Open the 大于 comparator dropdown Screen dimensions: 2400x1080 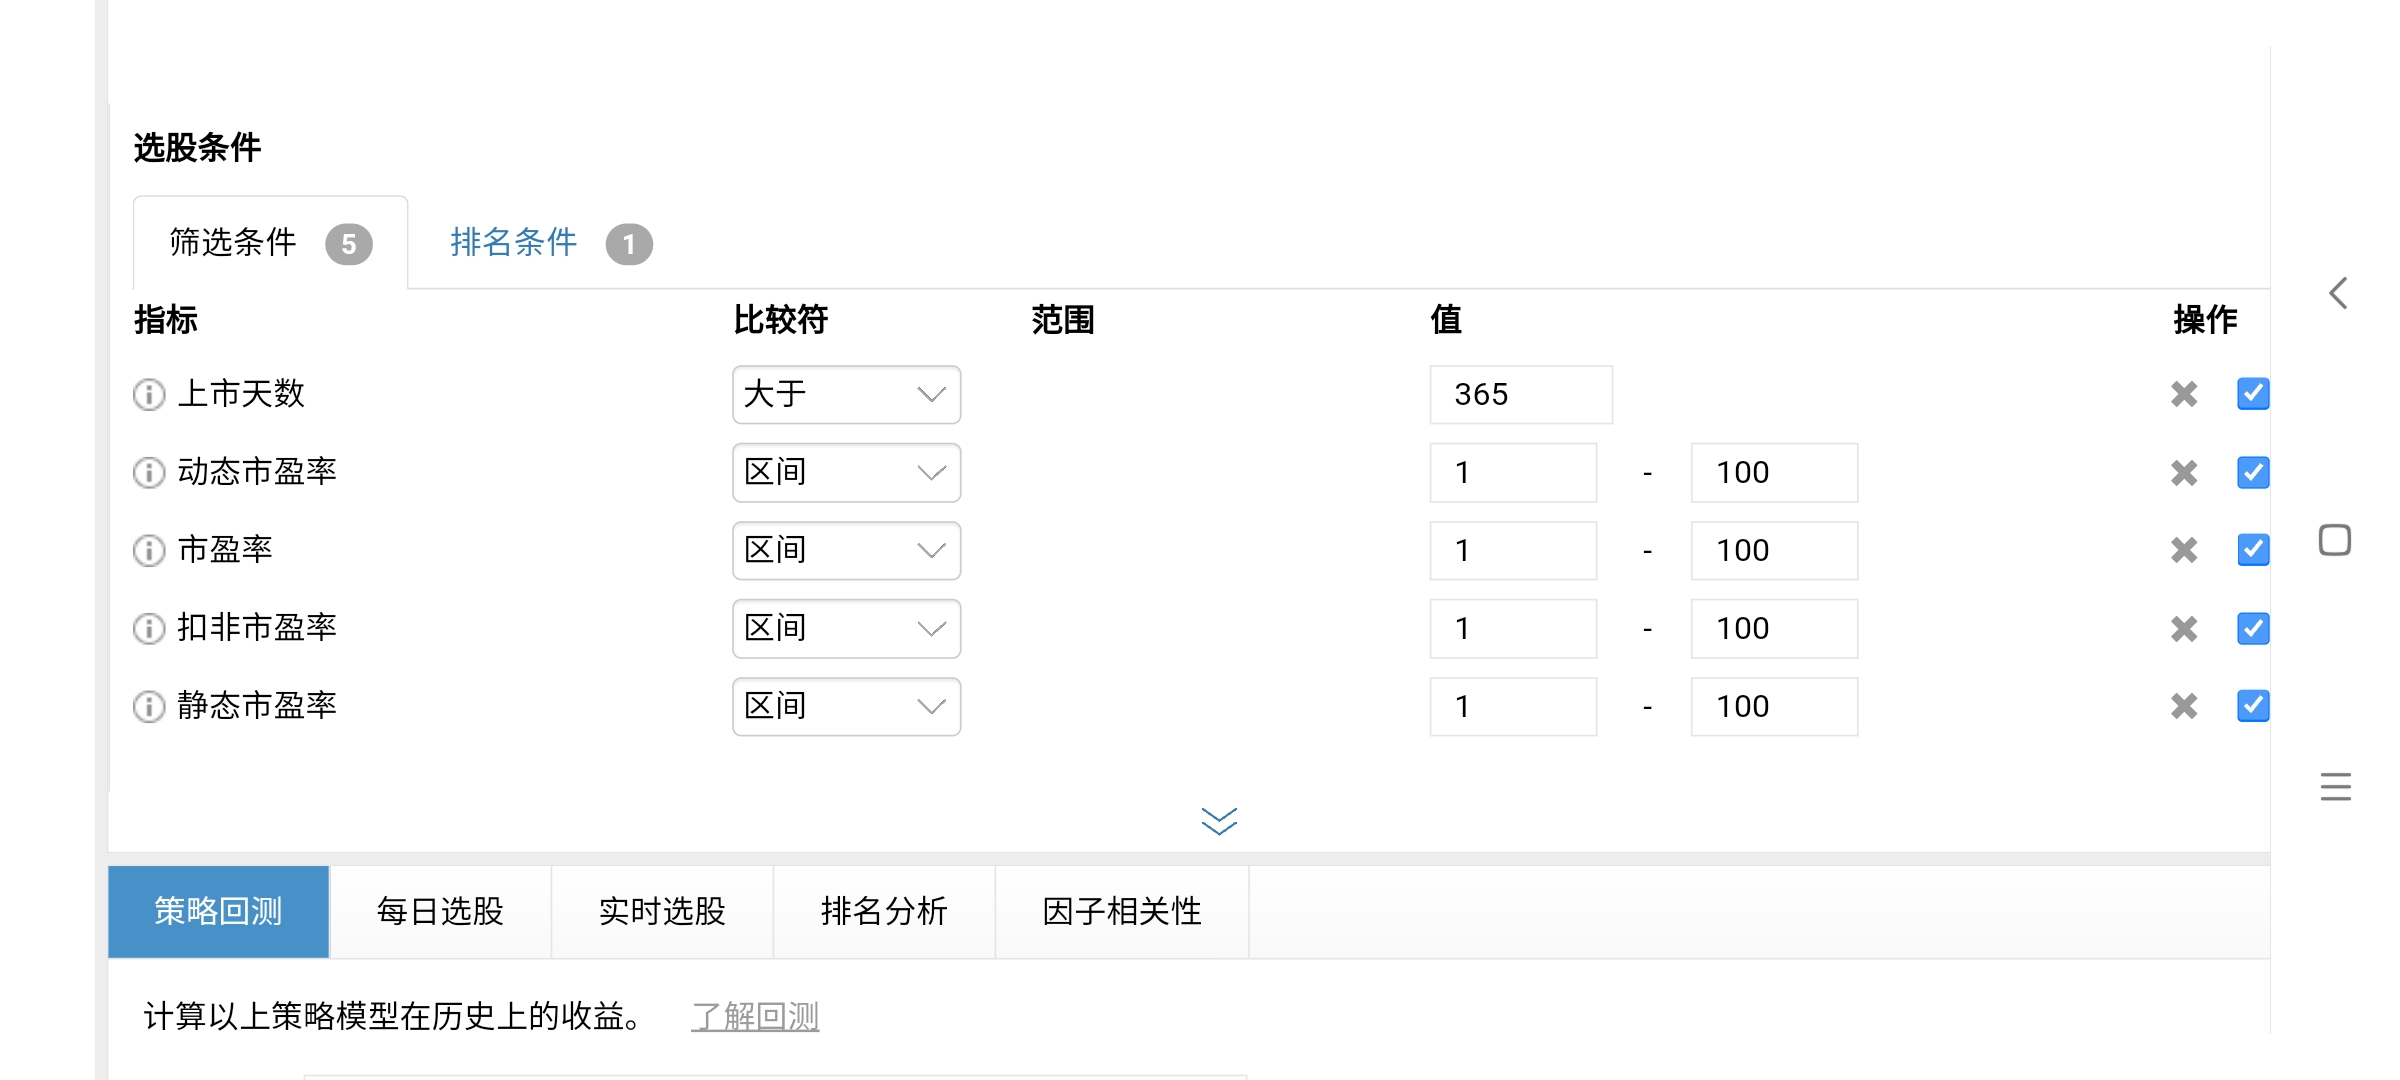(846, 394)
